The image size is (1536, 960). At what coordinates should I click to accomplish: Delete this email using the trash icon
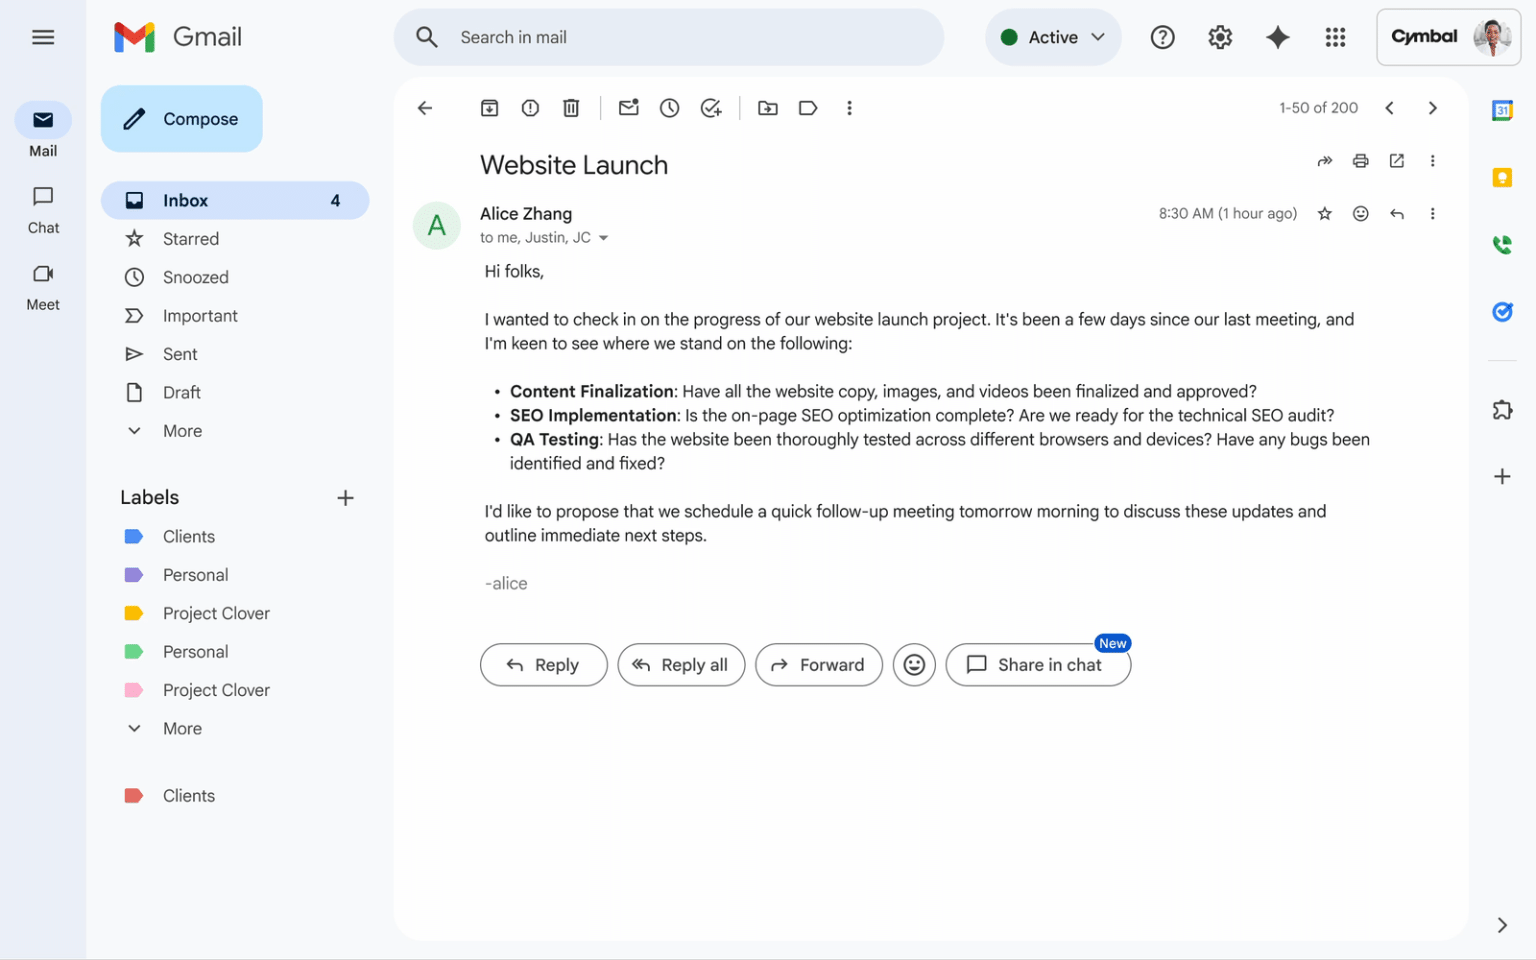[571, 107]
